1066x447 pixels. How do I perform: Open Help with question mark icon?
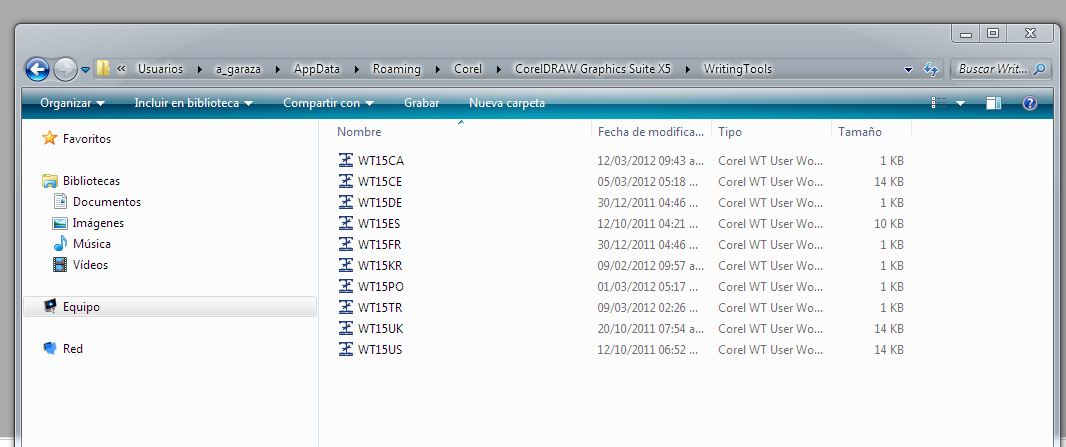pyautogui.click(x=1029, y=103)
